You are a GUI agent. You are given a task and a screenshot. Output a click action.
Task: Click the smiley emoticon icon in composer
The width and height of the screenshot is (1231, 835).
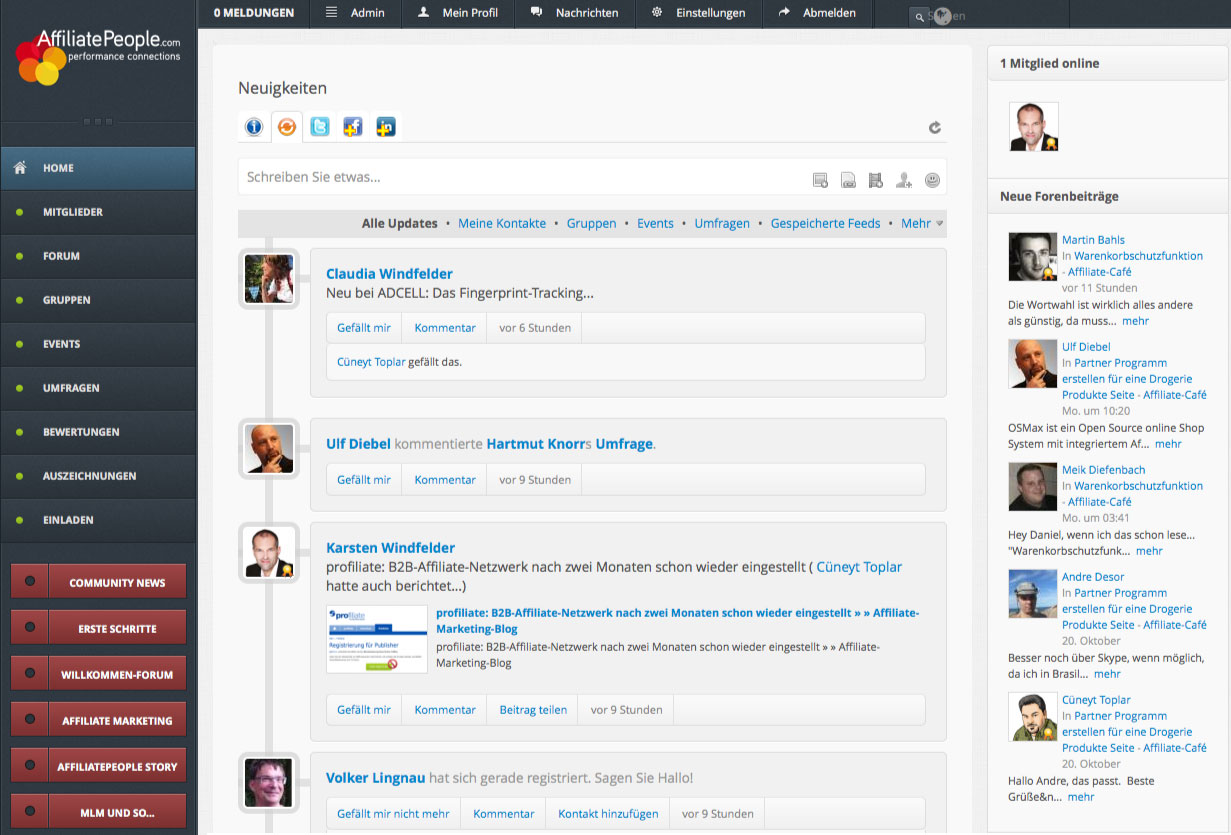tap(932, 180)
